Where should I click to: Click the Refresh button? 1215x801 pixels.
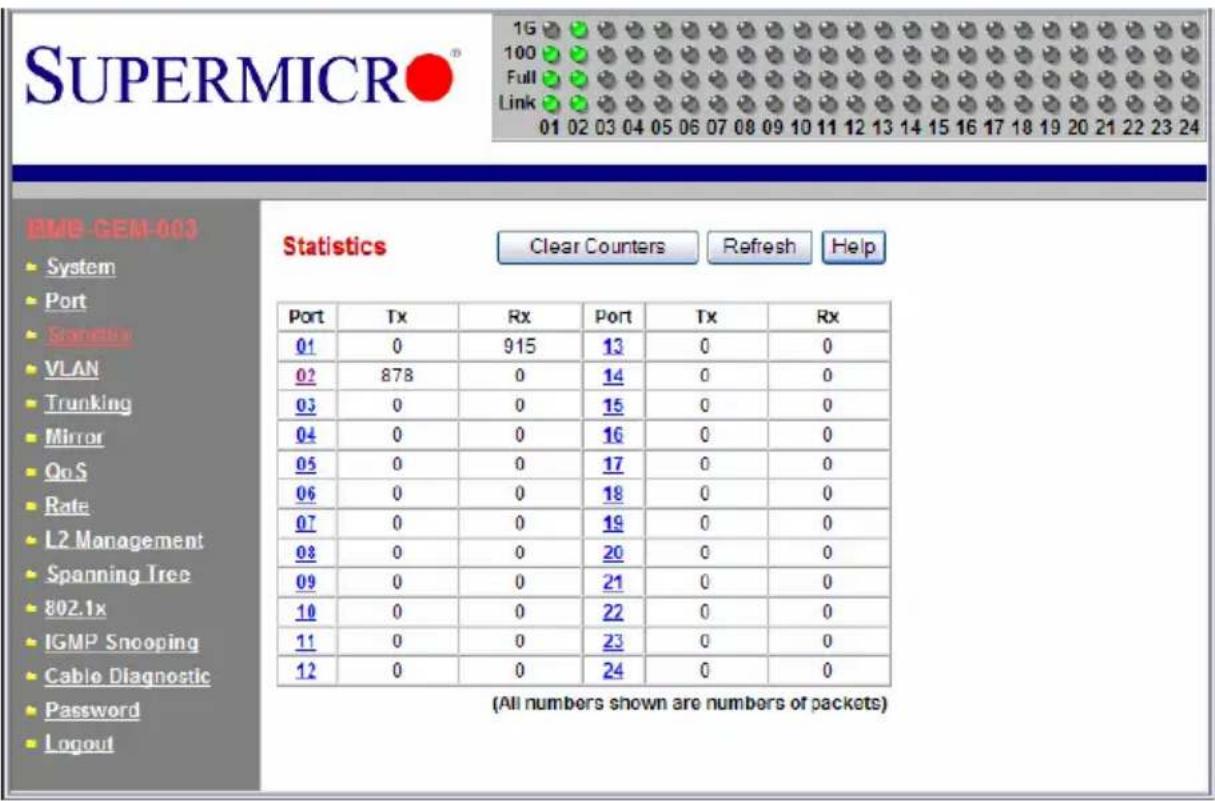(760, 247)
